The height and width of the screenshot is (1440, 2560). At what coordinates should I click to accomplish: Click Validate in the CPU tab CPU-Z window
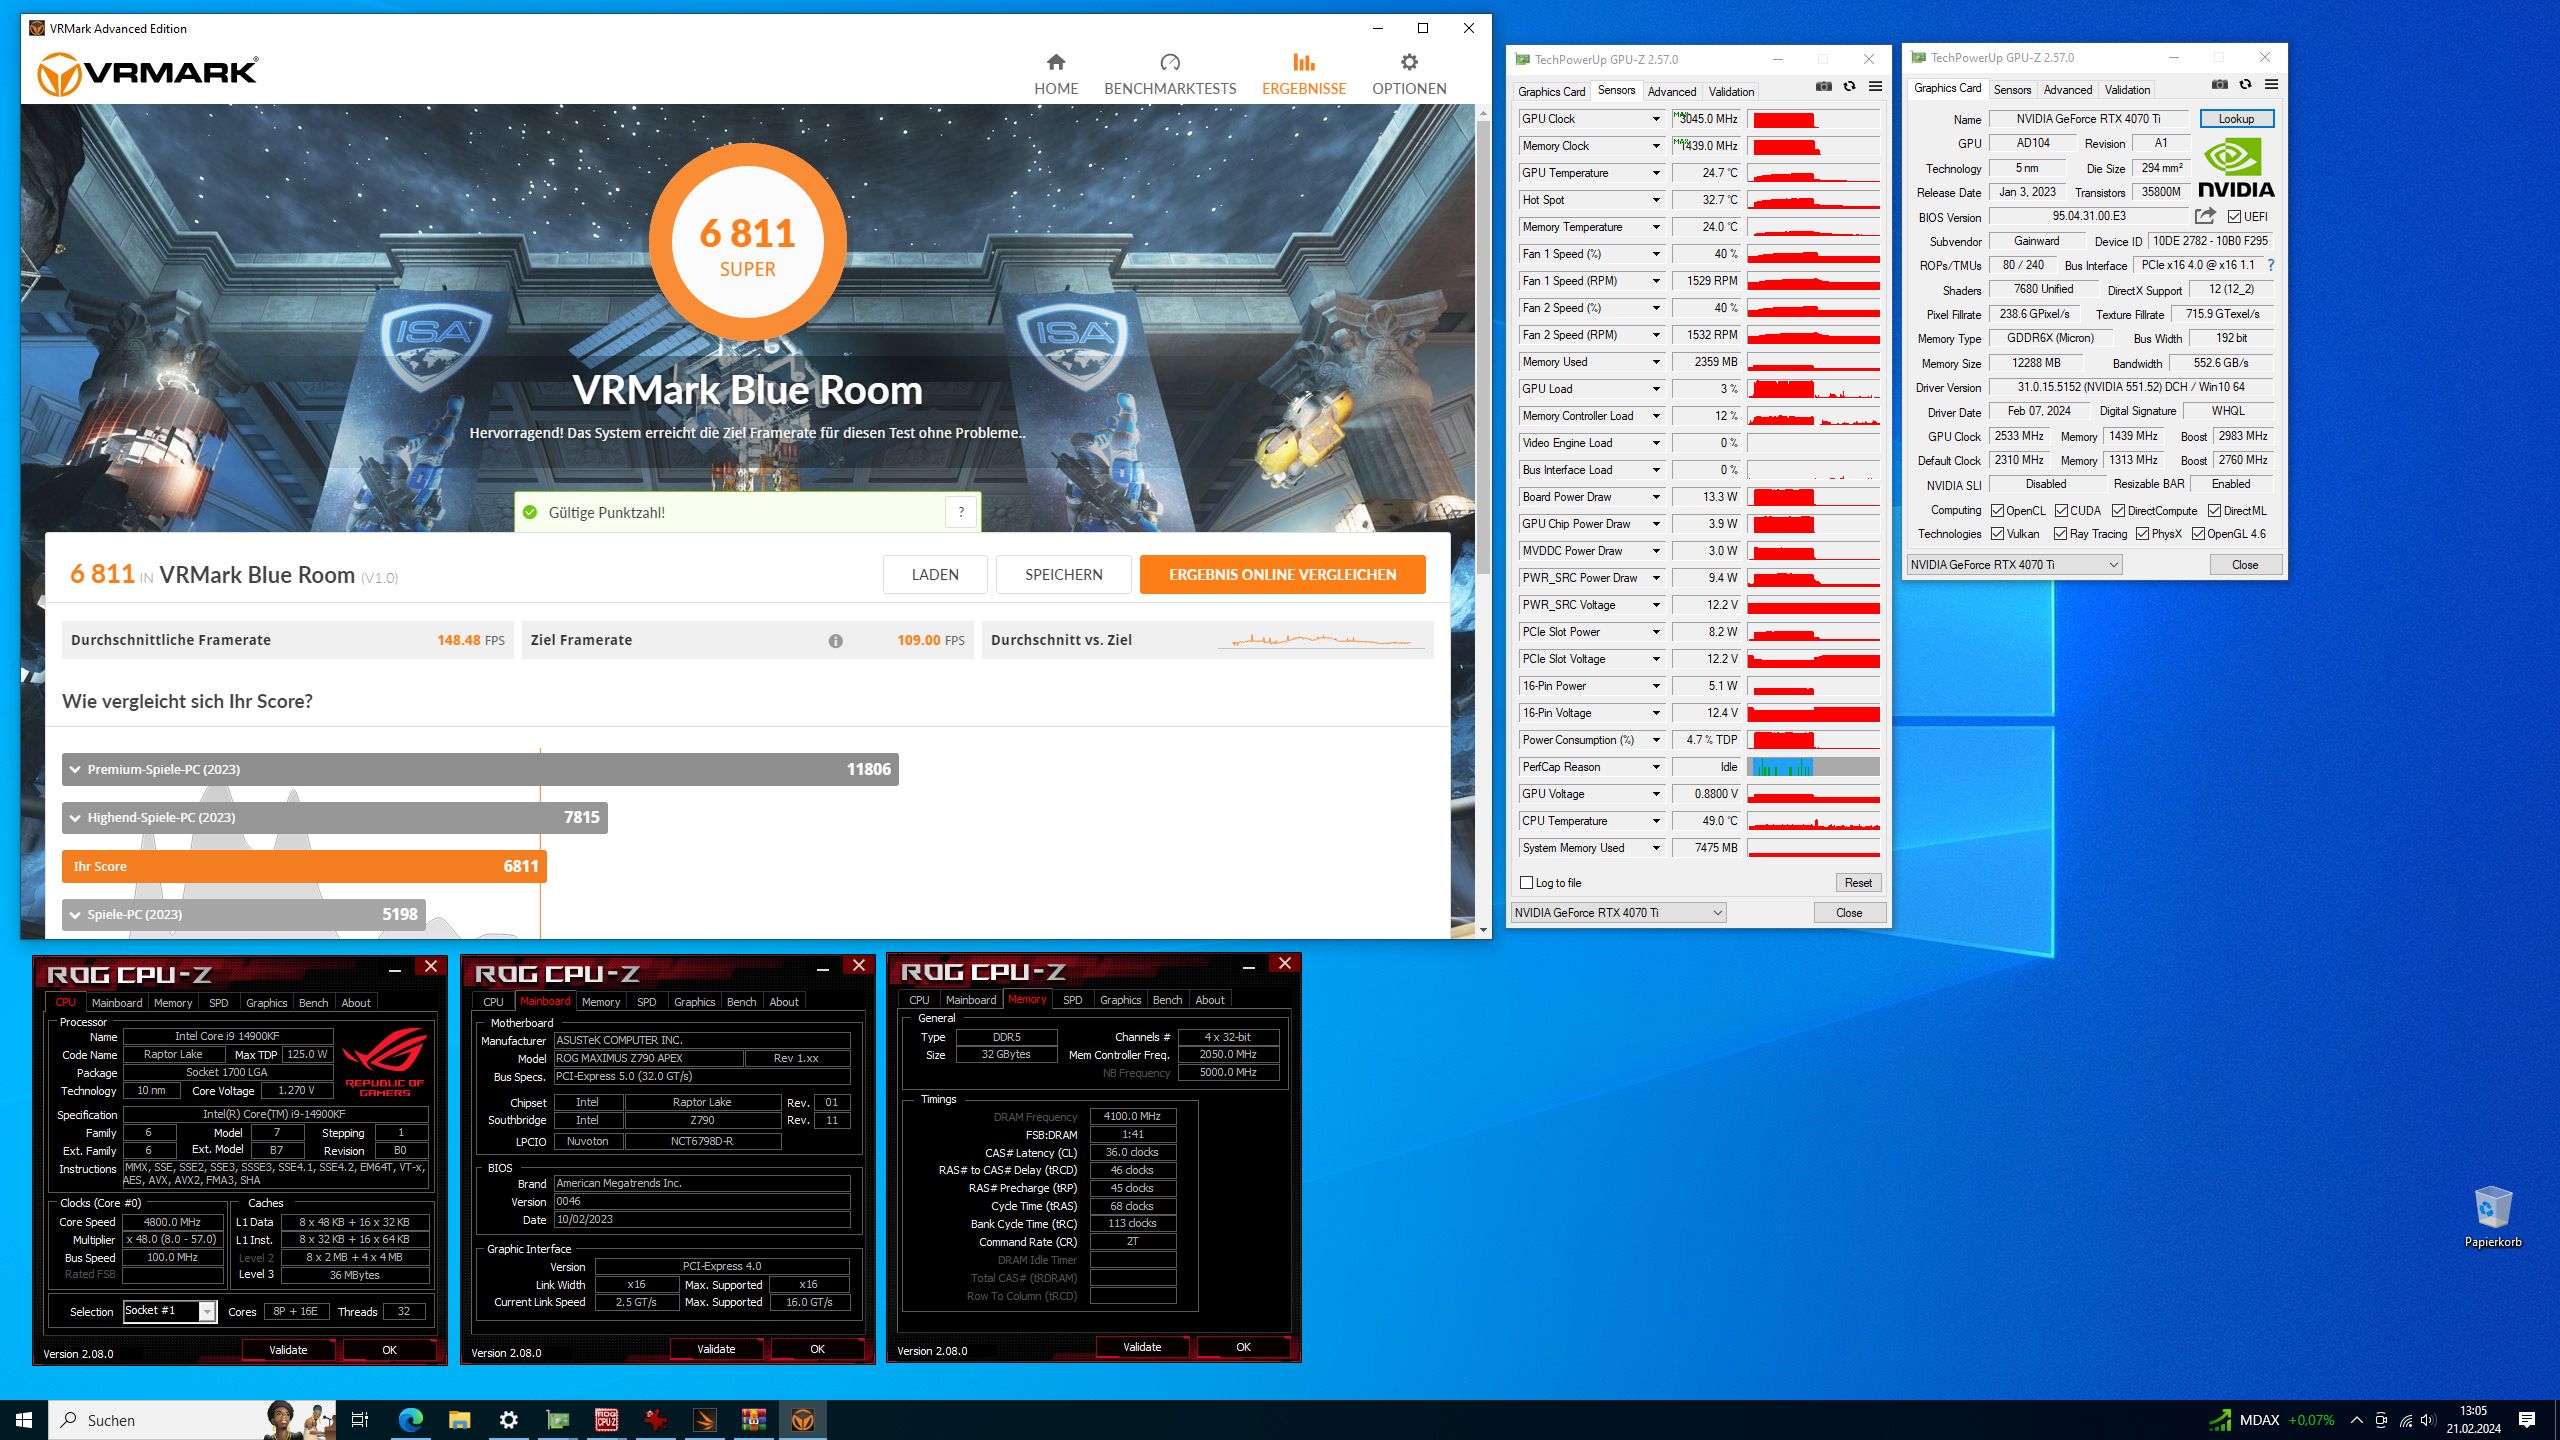[x=288, y=1350]
